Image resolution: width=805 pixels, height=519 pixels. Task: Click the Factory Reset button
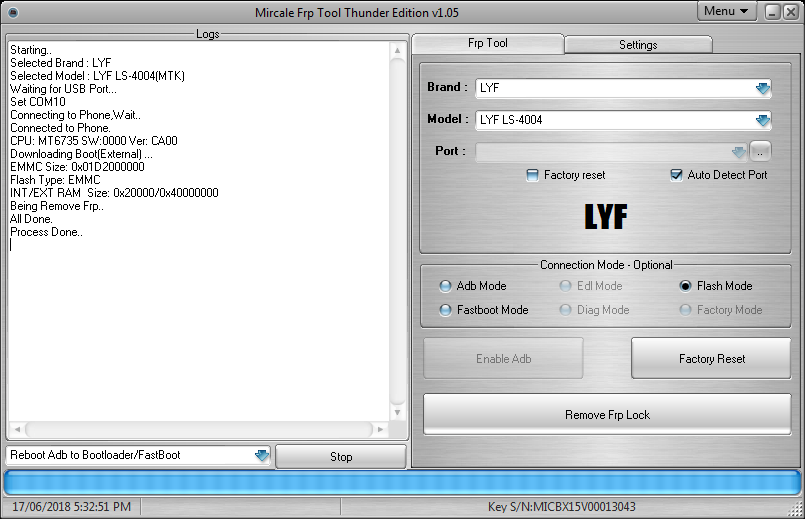pyautogui.click(x=711, y=358)
